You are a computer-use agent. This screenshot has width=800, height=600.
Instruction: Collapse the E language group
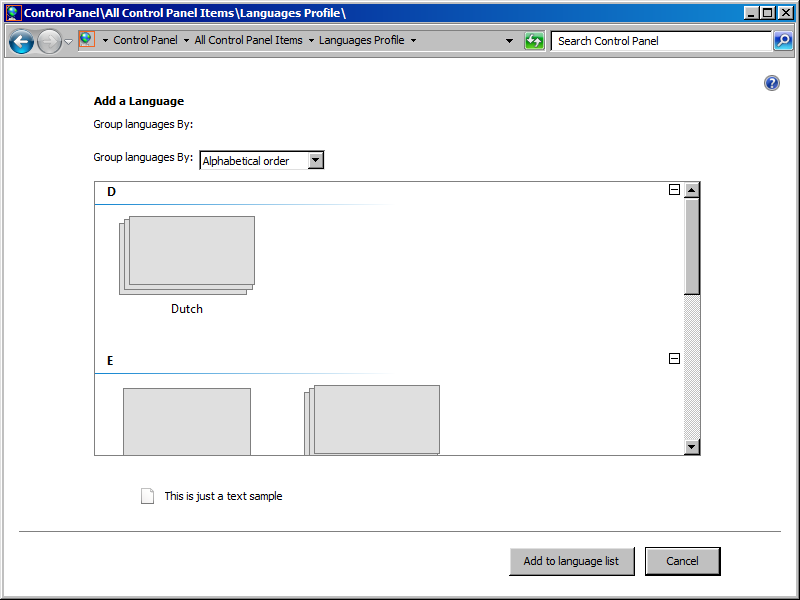tap(675, 357)
